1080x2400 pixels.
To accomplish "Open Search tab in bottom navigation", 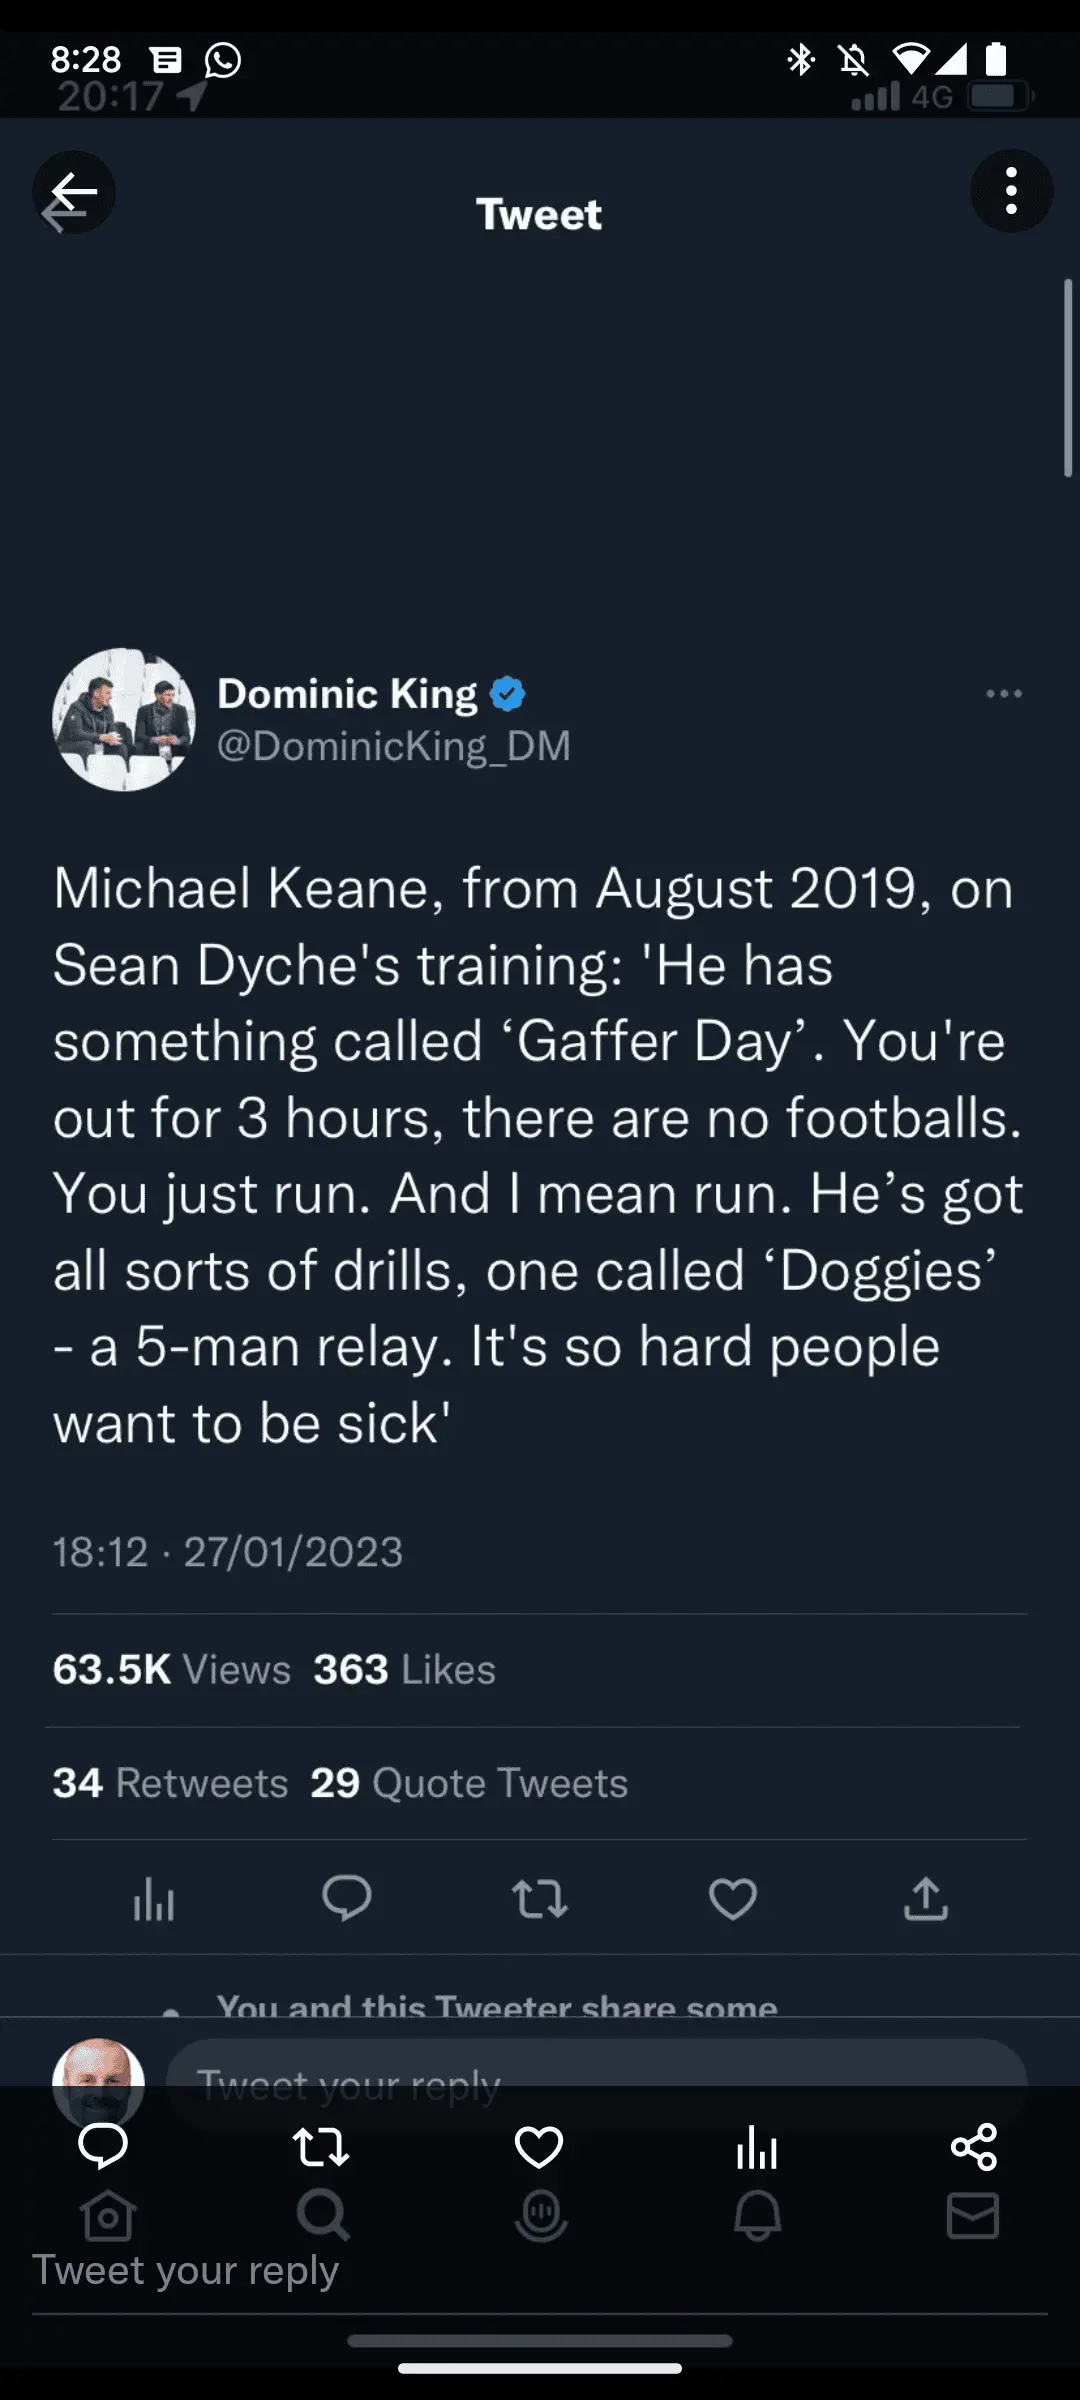I will (x=323, y=2217).
